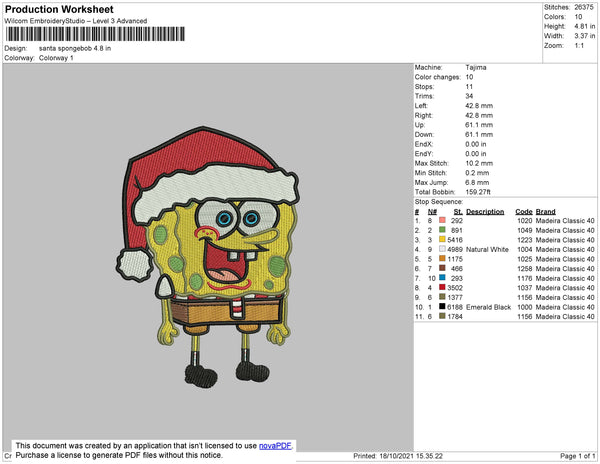Click the Max Jump value 6.8 mm
600x464 pixels.
click(x=477, y=182)
